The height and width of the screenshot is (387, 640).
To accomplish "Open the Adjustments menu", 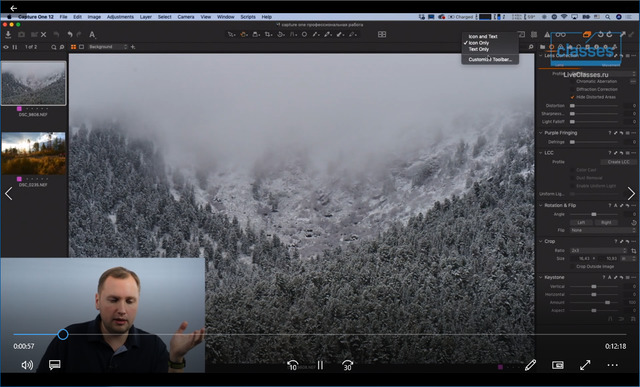I will point(120,17).
